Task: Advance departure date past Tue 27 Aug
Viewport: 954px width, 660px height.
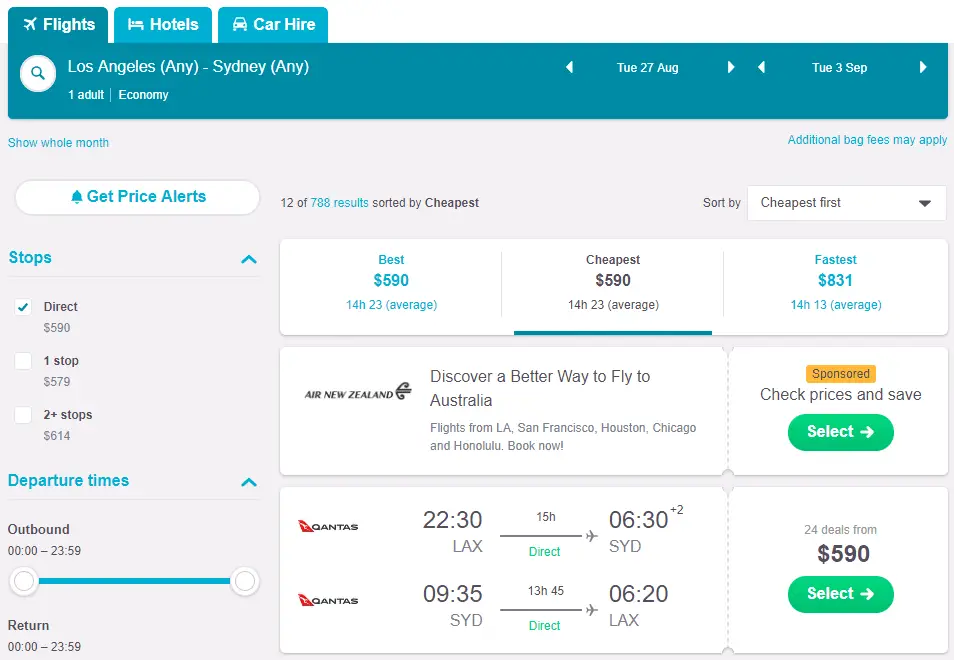Action: [731, 68]
